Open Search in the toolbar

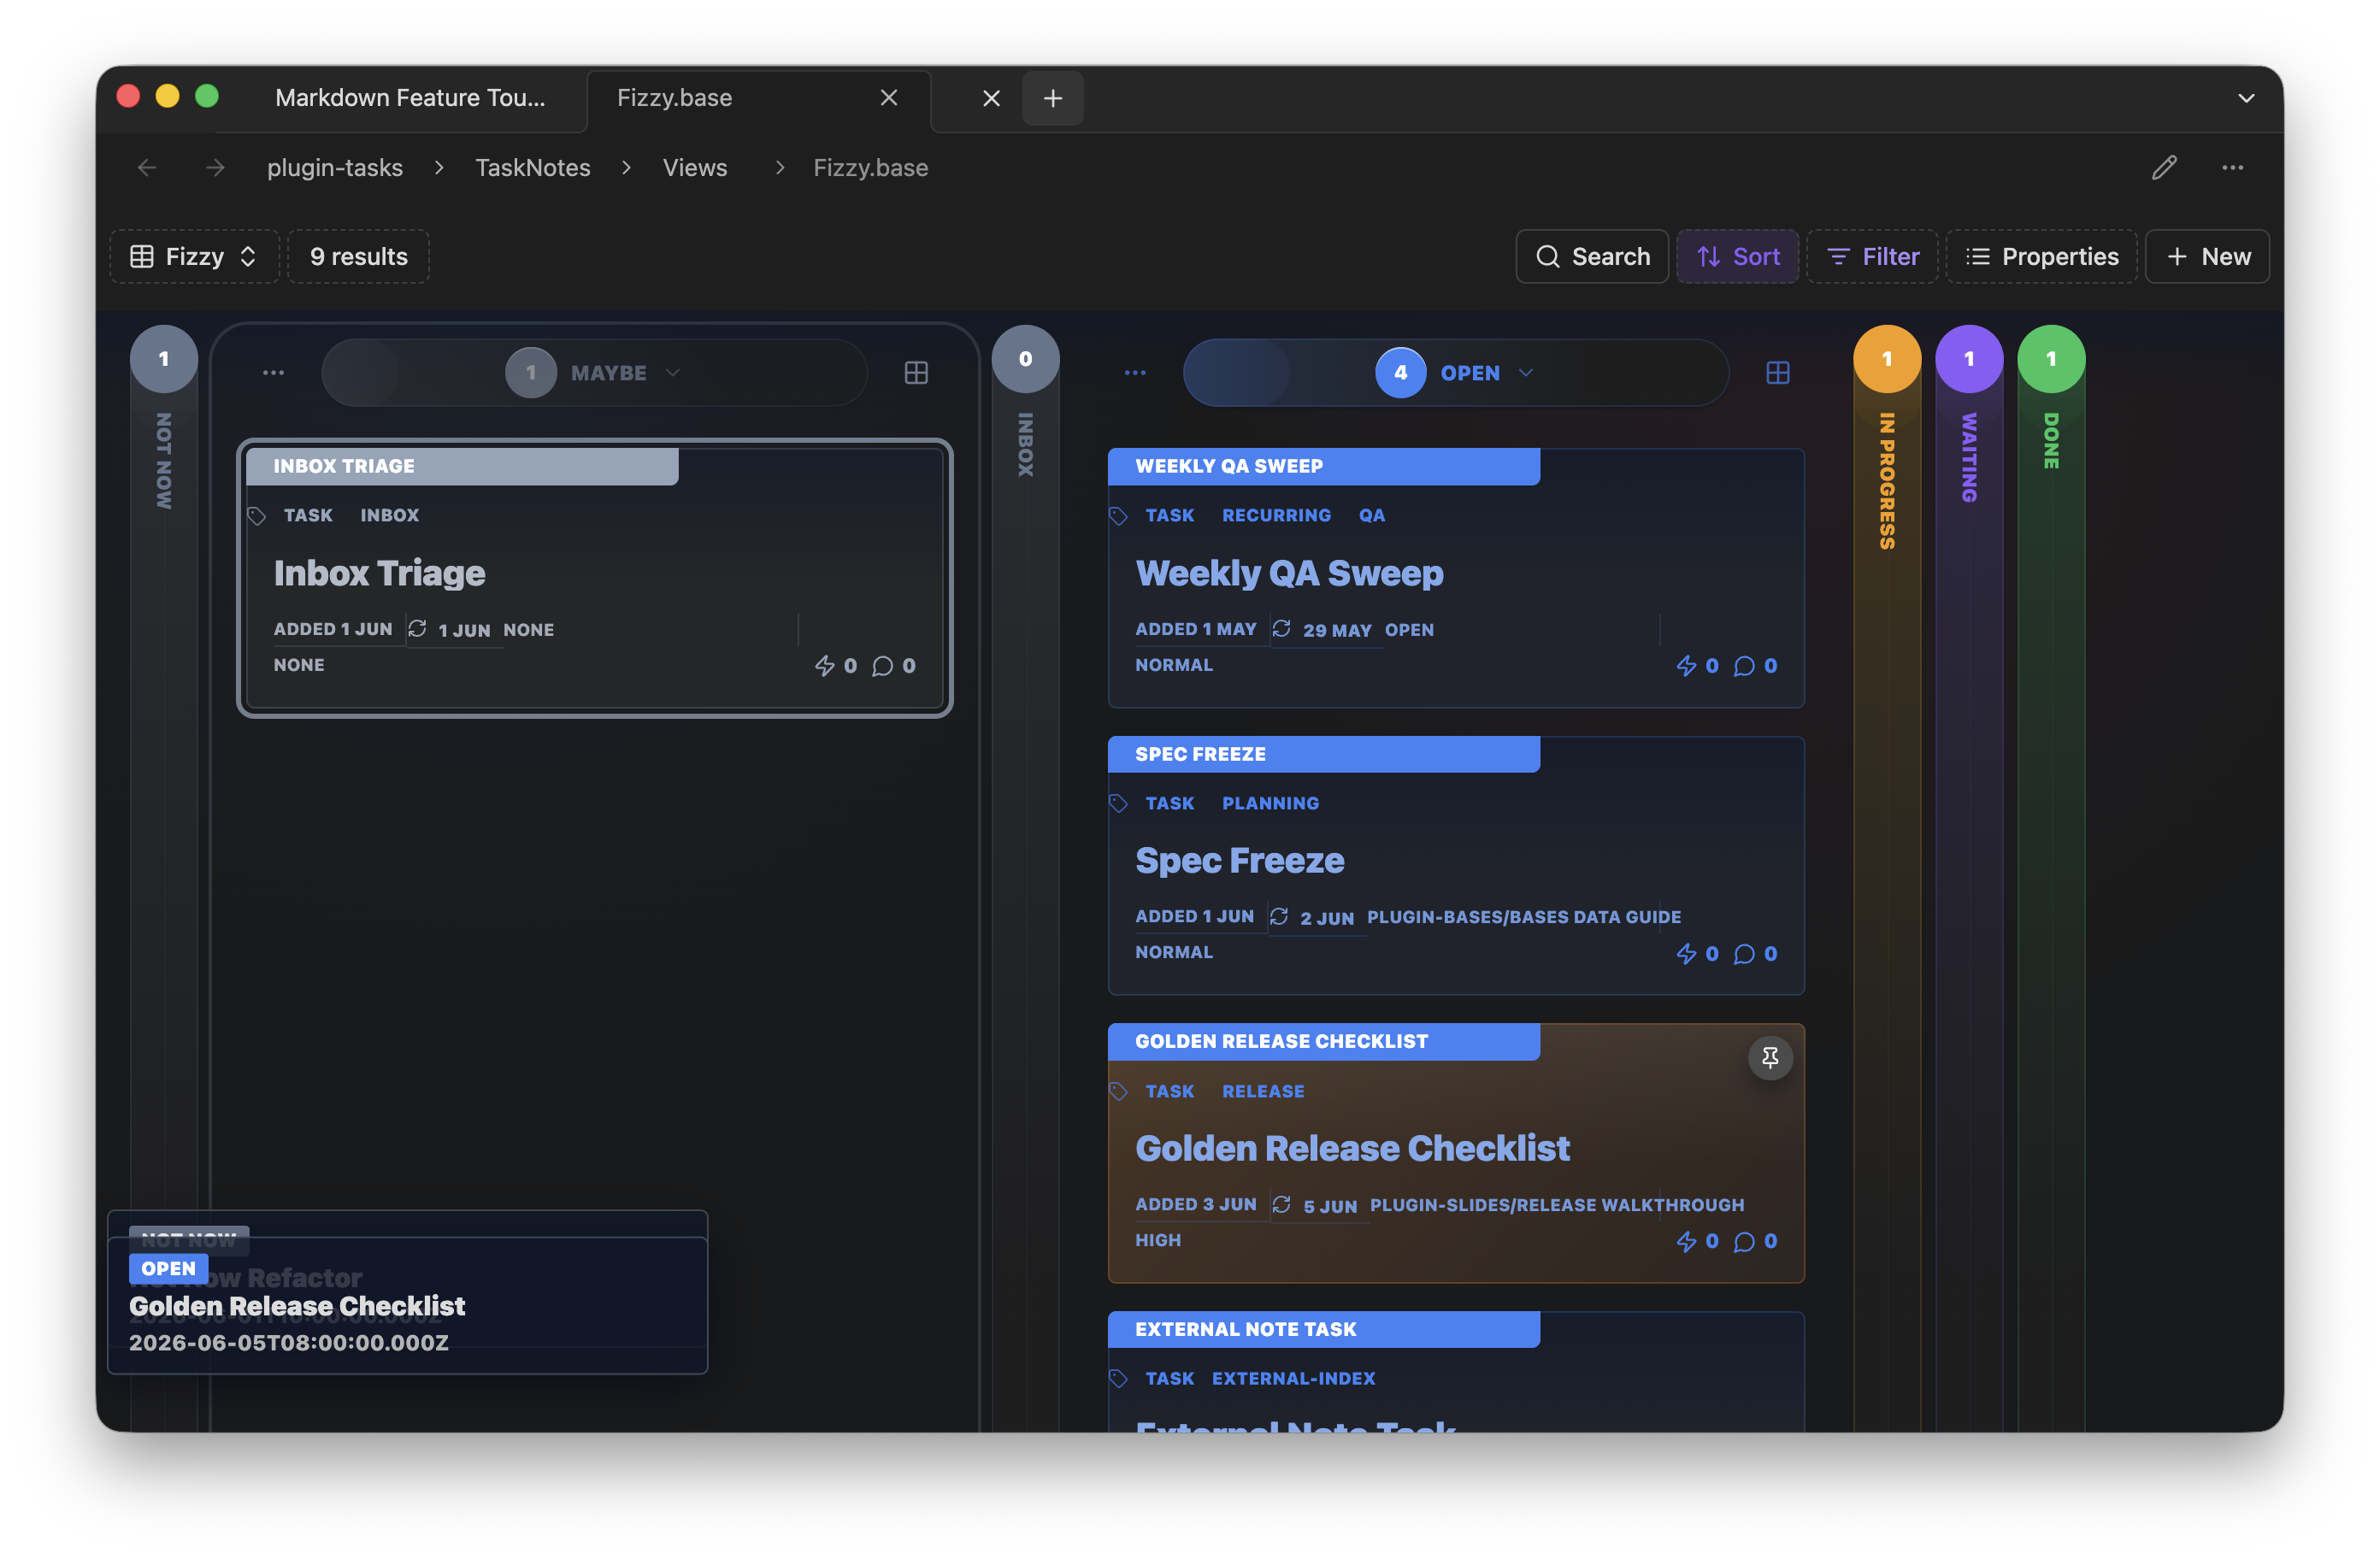click(1592, 257)
